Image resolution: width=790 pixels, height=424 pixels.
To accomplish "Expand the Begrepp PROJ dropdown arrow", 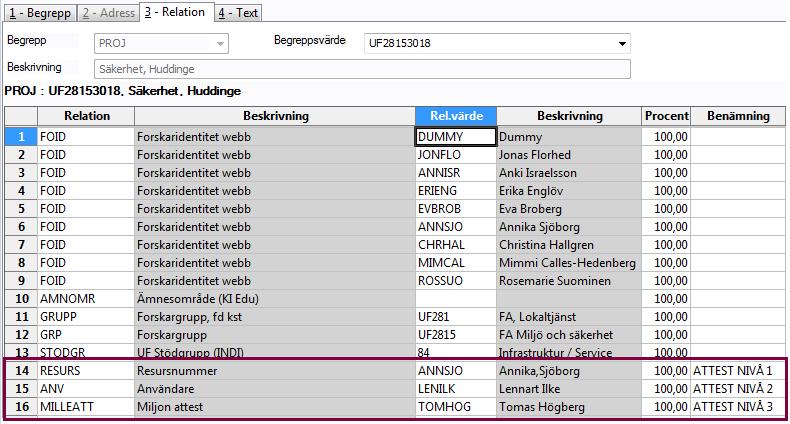I will 220,44.
